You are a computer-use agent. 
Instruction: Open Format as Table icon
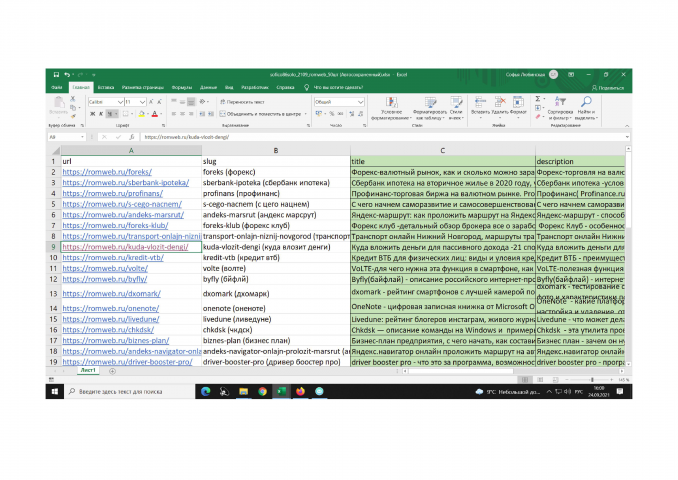pos(430,102)
